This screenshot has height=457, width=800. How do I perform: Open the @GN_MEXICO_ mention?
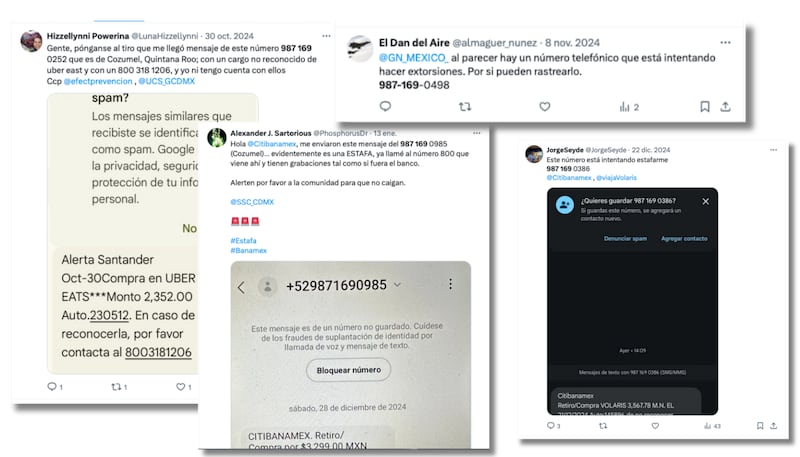click(x=413, y=58)
